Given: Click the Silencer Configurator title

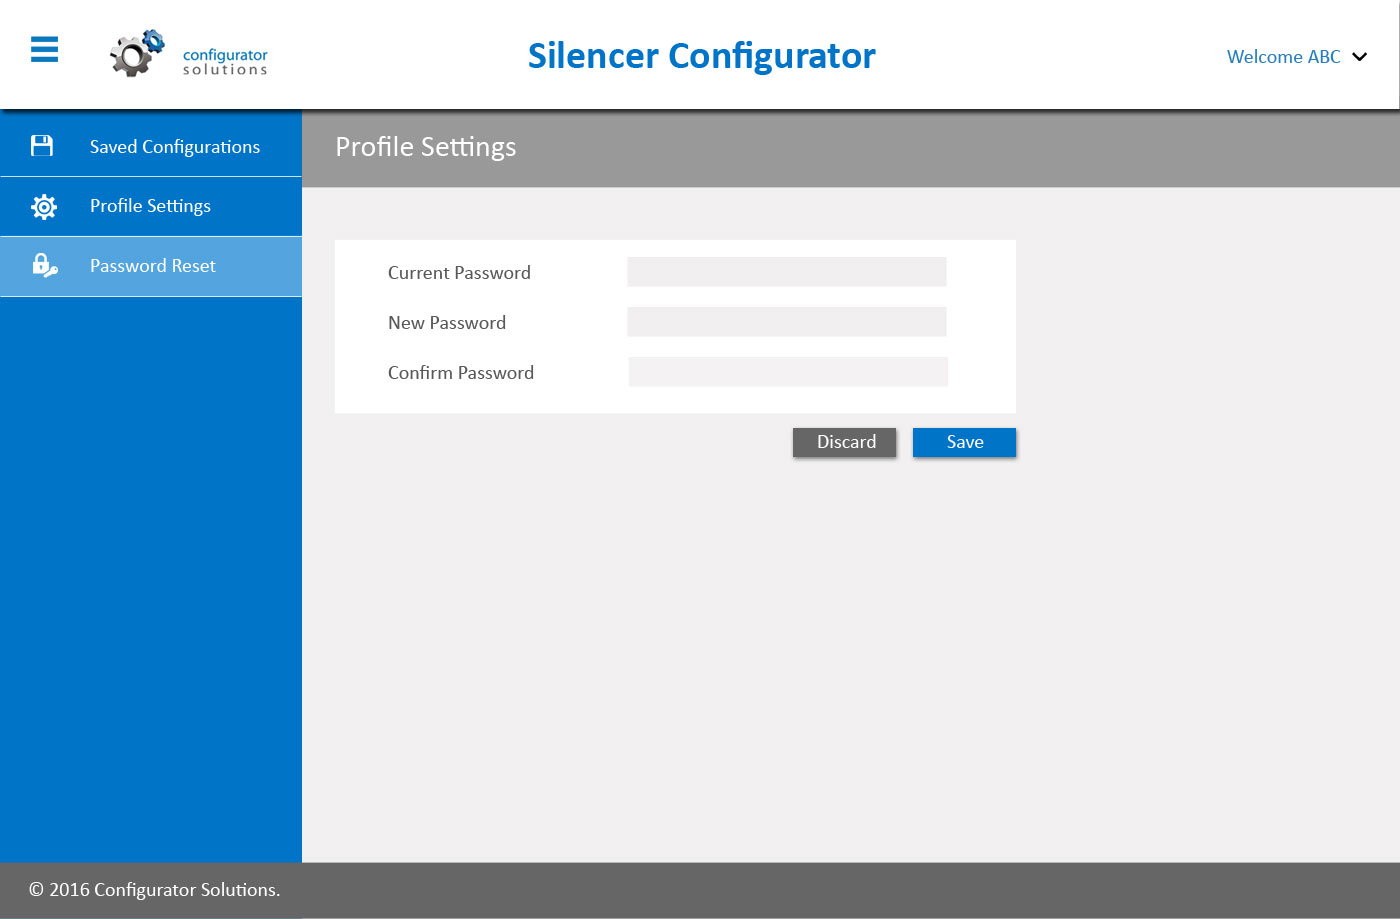Looking at the screenshot, I should pos(701,56).
